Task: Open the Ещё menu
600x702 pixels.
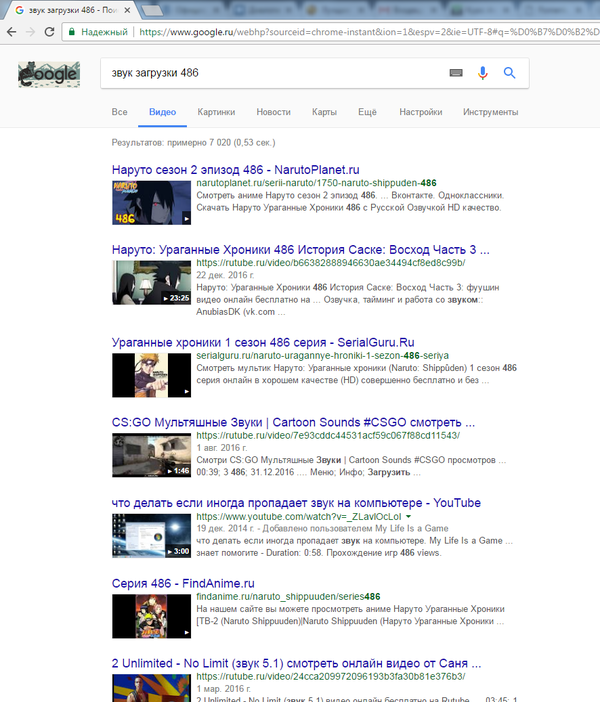Action: coord(367,113)
